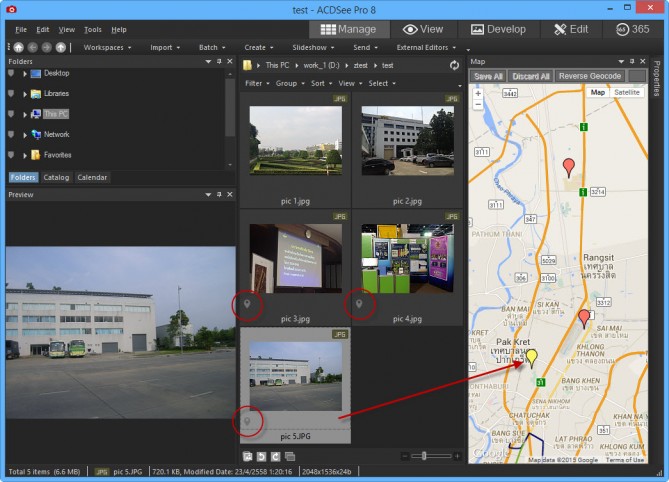Select the yellow map marker near Pak Kret
The image size is (669, 482).
531,358
